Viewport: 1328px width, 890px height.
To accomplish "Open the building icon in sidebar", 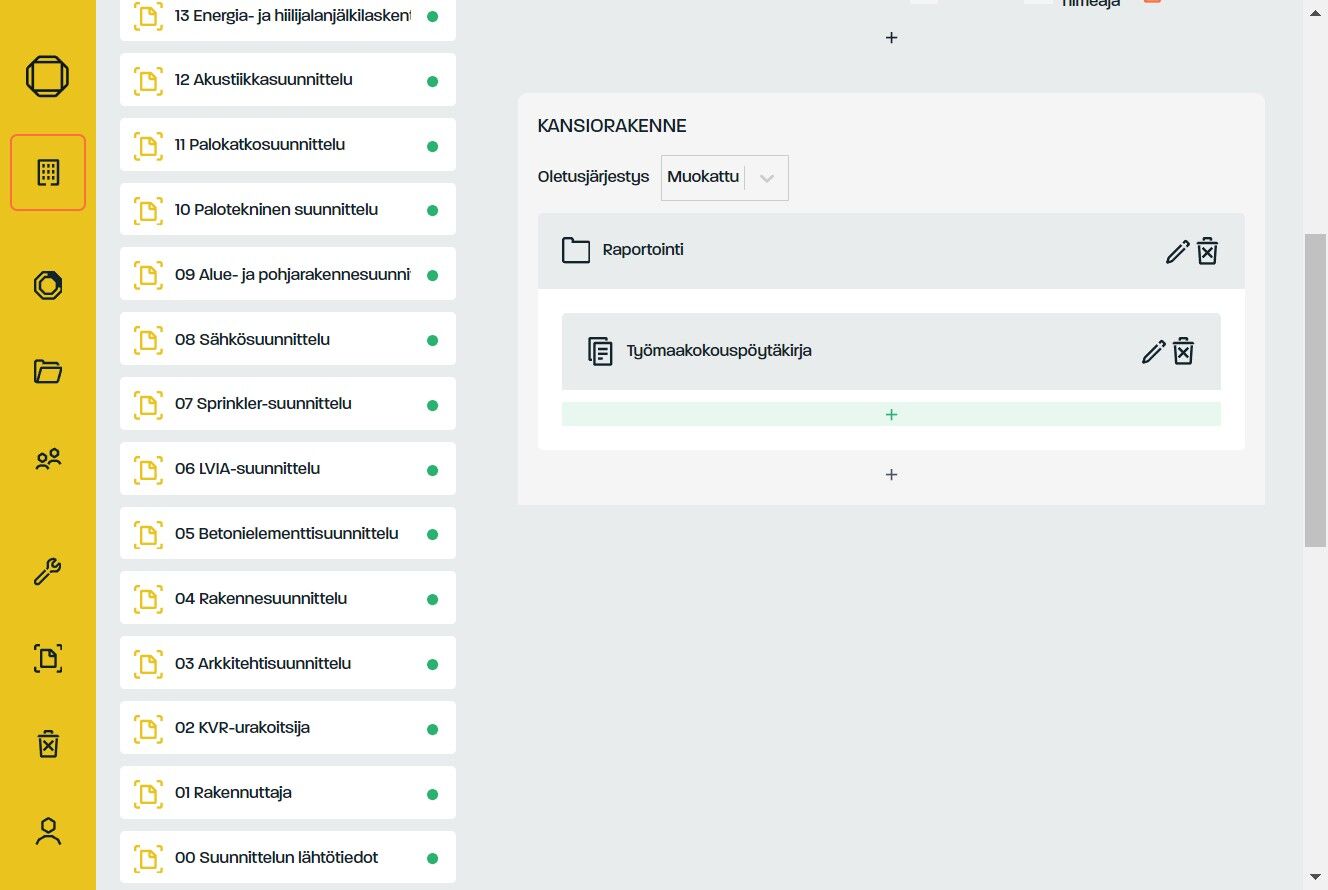I will (x=48, y=172).
